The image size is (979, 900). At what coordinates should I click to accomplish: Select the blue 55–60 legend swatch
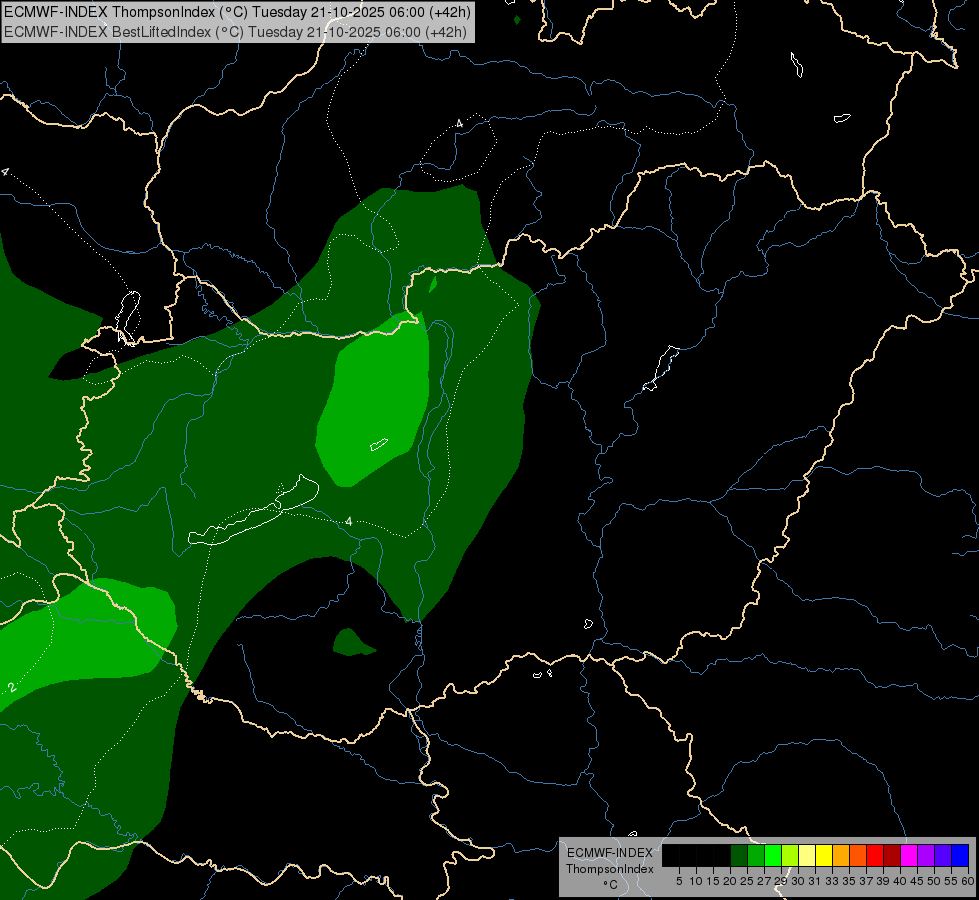pyautogui.click(x=961, y=855)
